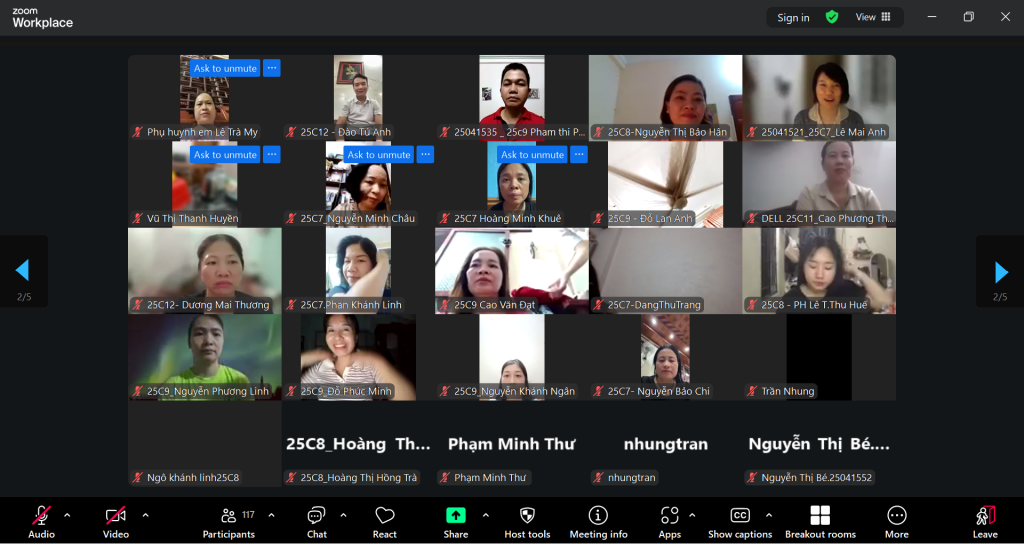Toggle Show captions

click(740, 520)
